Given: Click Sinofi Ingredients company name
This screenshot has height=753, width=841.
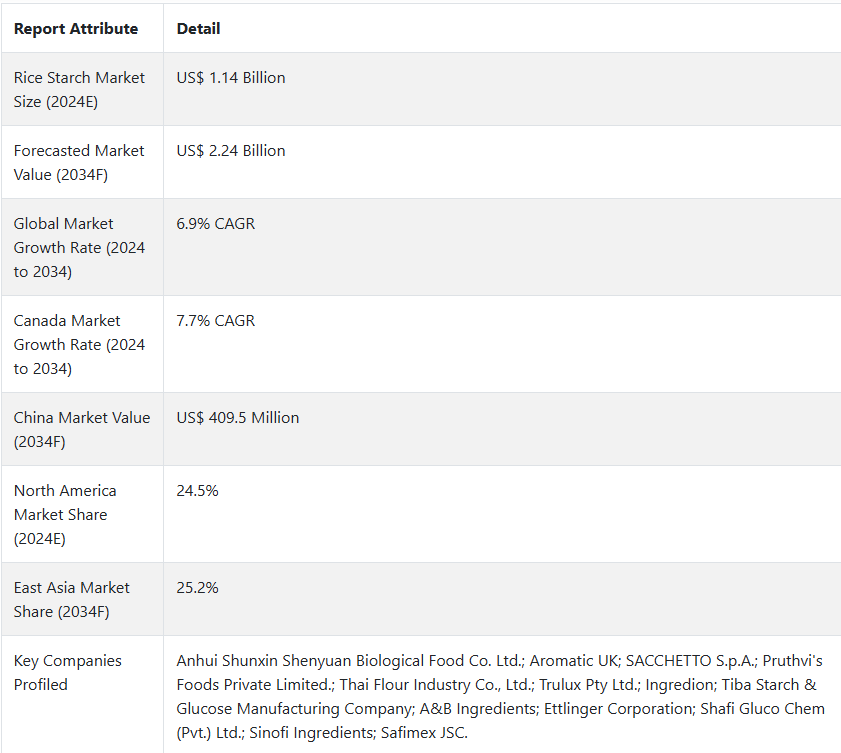Looking at the screenshot, I should point(312,733).
